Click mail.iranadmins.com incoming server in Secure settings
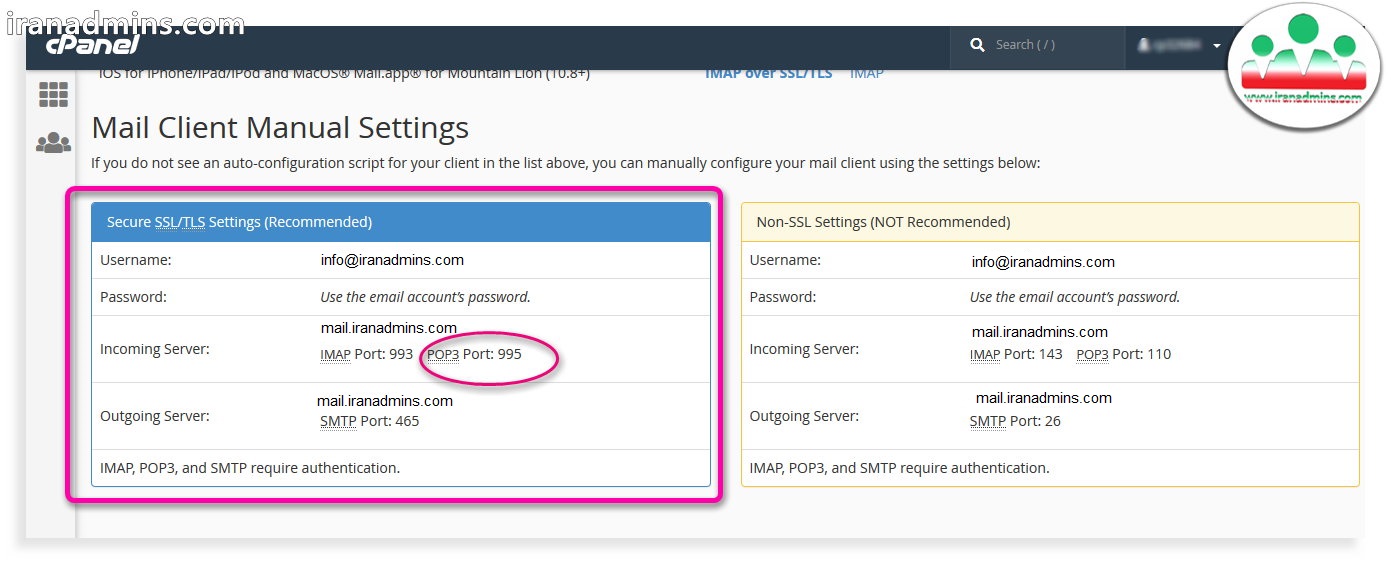The width and height of the screenshot is (1391, 564). [389, 328]
